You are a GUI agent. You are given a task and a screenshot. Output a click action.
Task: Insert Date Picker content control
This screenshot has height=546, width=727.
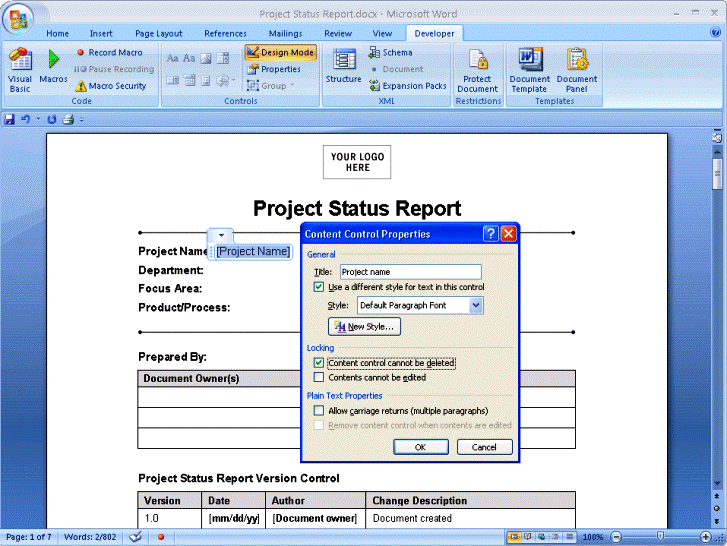tap(206, 81)
